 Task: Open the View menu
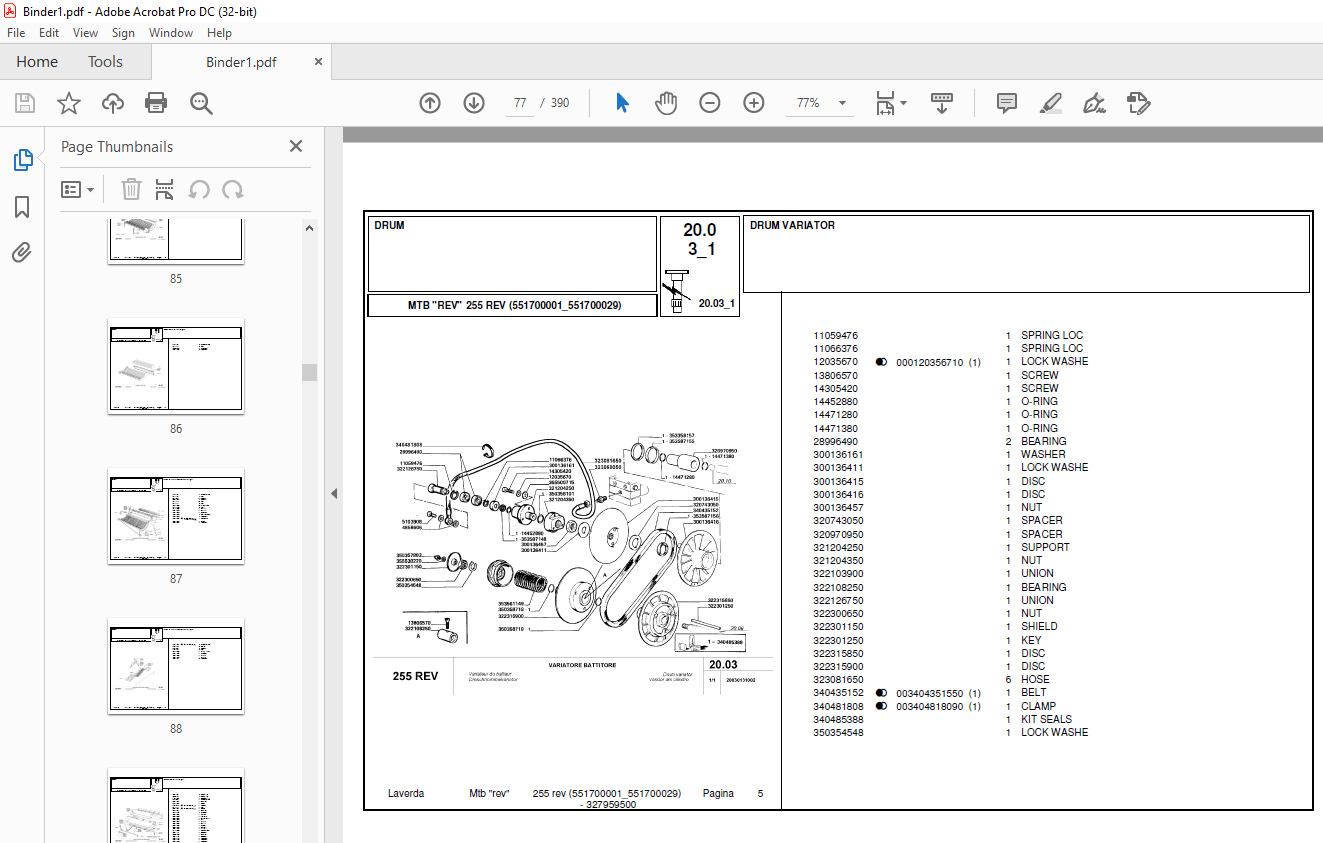click(x=86, y=33)
